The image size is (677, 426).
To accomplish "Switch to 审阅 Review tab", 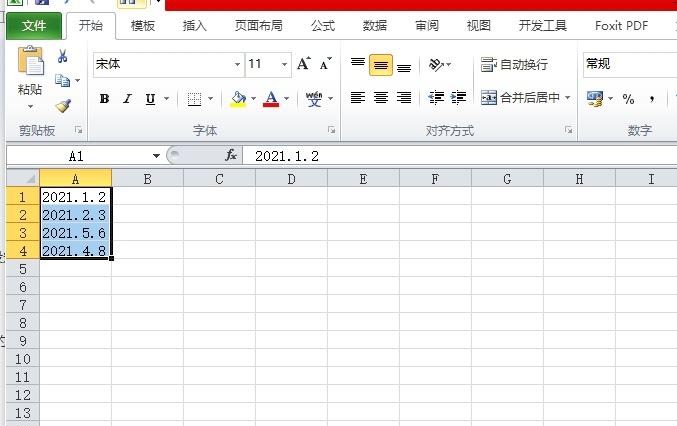I will [x=427, y=26].
